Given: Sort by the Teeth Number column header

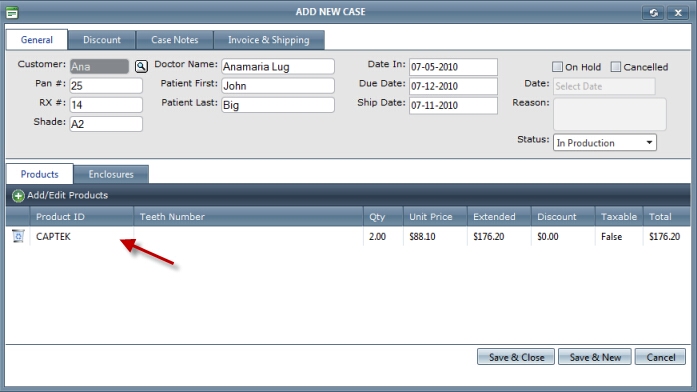Looking at the screenshot, I should coord(248,216).
